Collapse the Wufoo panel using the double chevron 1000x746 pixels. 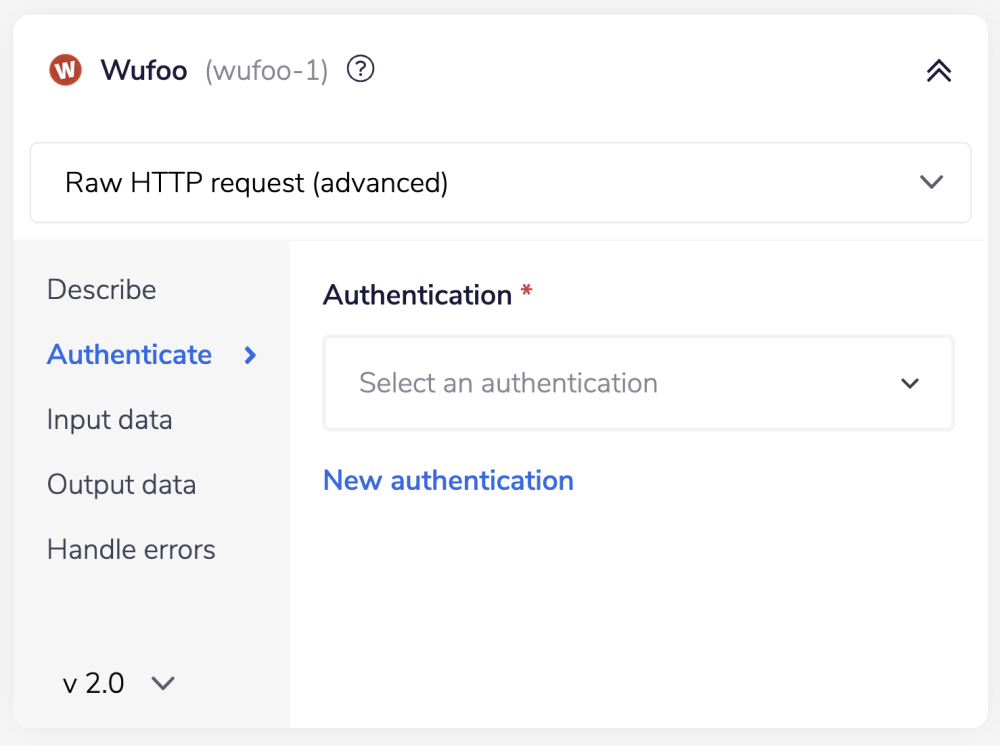tap(938, 70)
